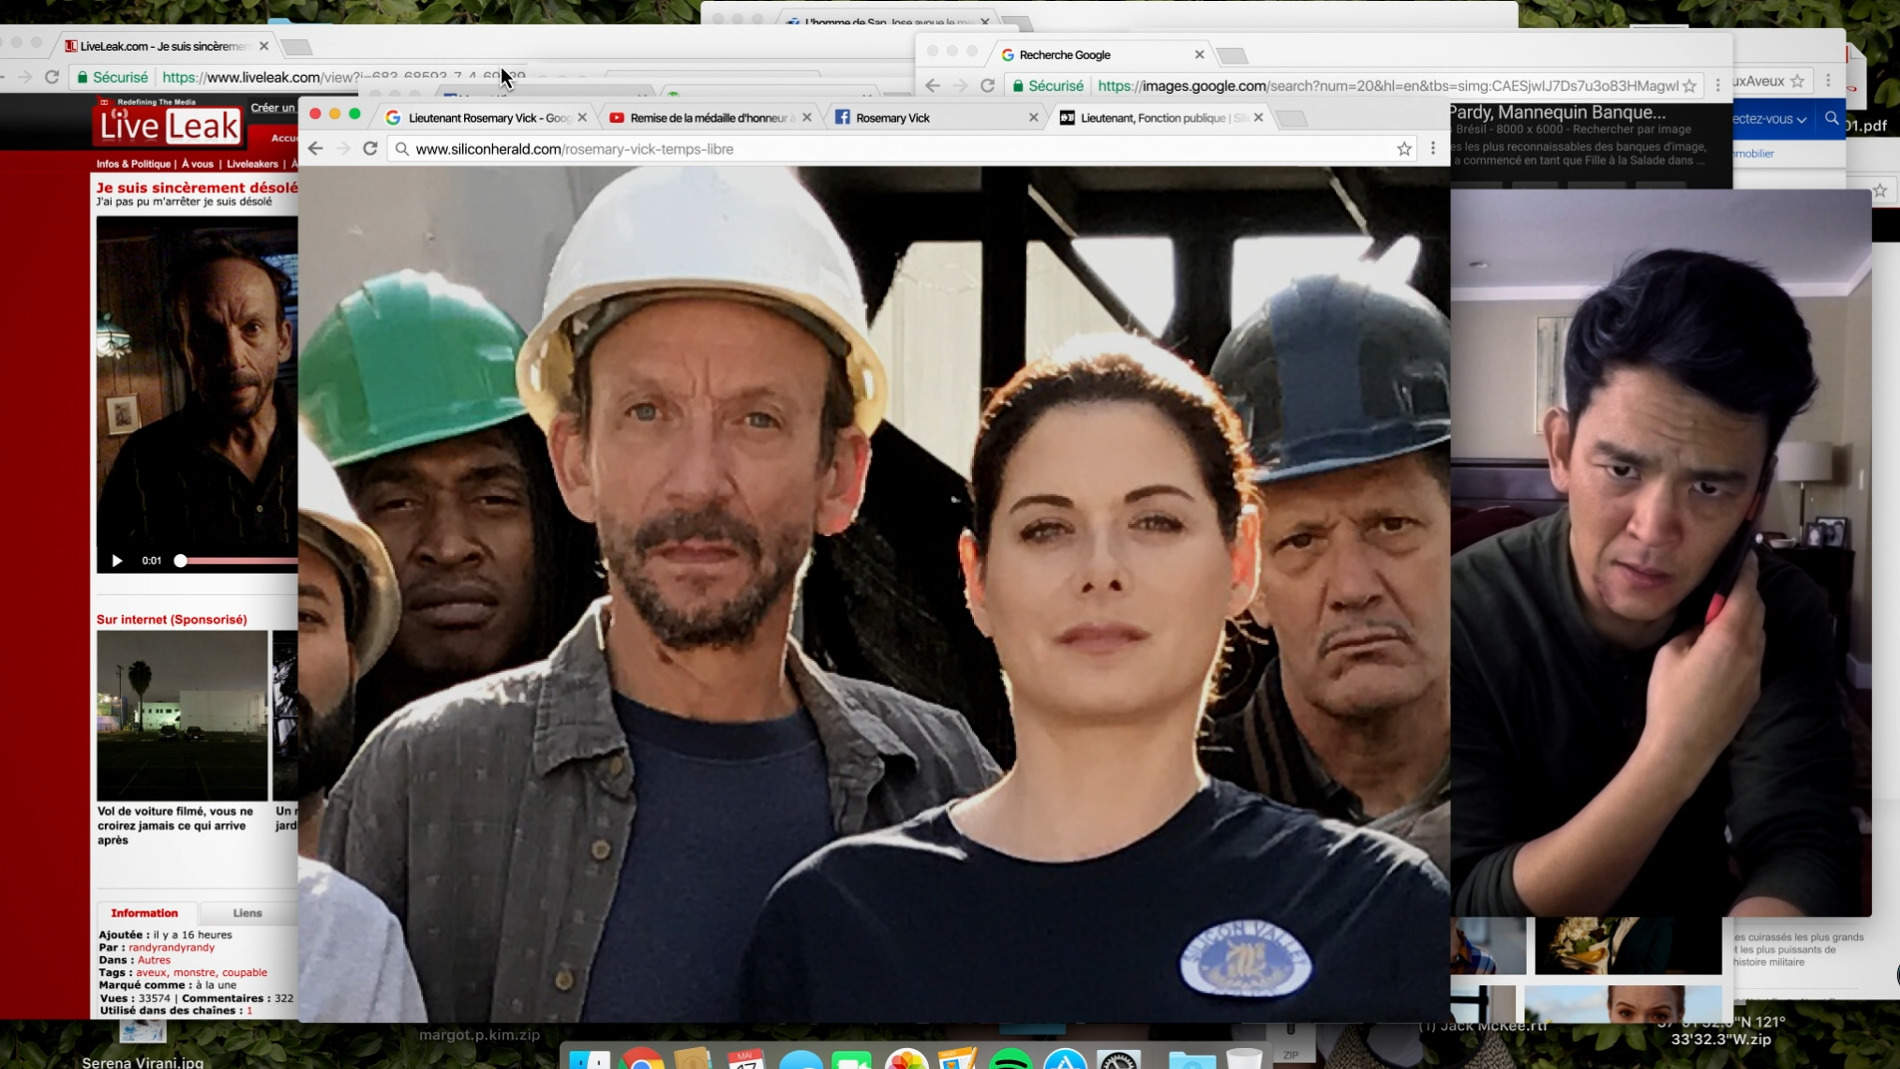Image resolution: width=1900 pixels, height=1069 pixels.
Task: Click the Pardy, Mannequin Banque image result title
Action: 1557,112
